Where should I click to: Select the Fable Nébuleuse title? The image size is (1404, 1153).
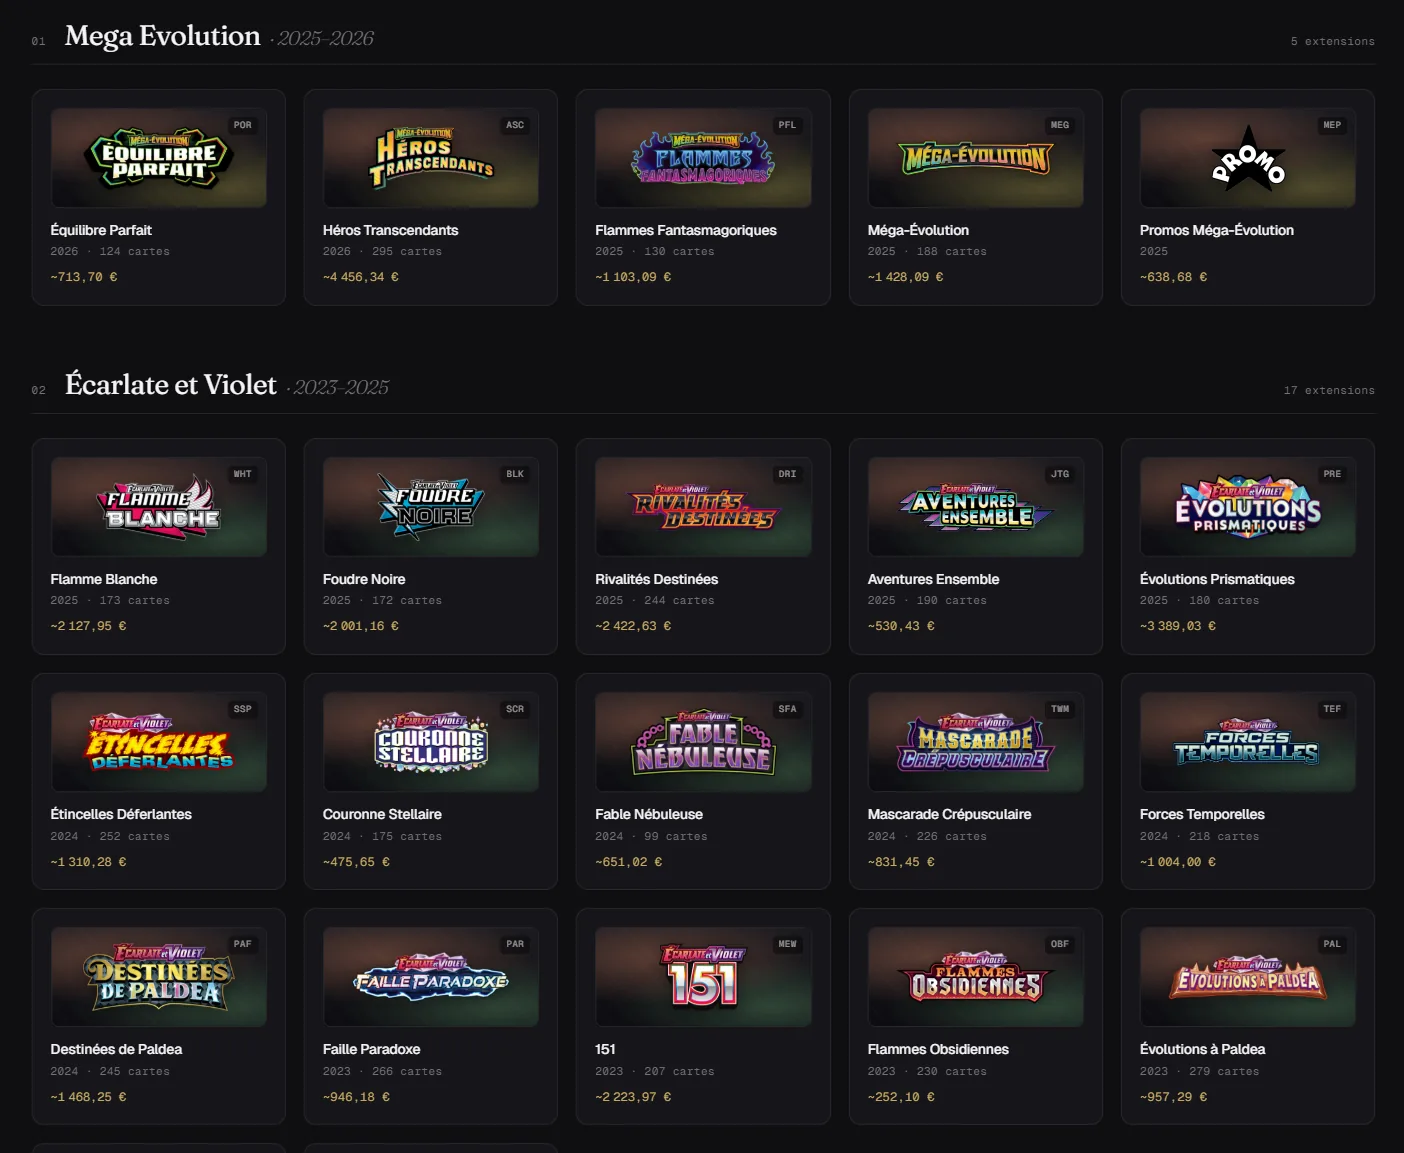coord(649,814)
